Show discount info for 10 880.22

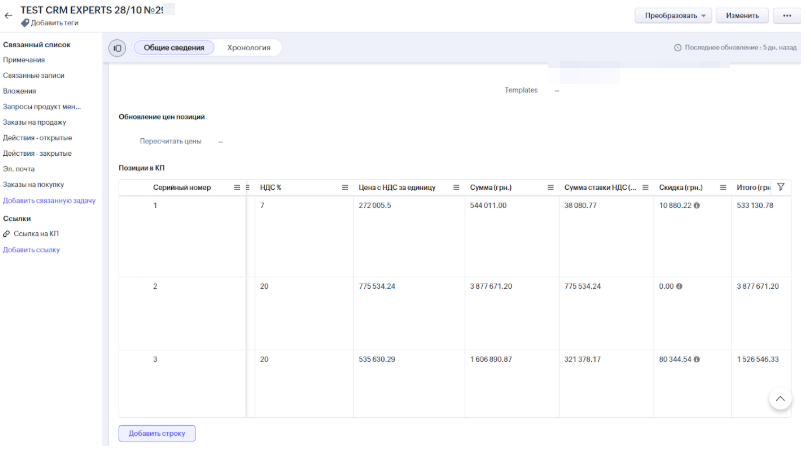click(x=697, y=205)
